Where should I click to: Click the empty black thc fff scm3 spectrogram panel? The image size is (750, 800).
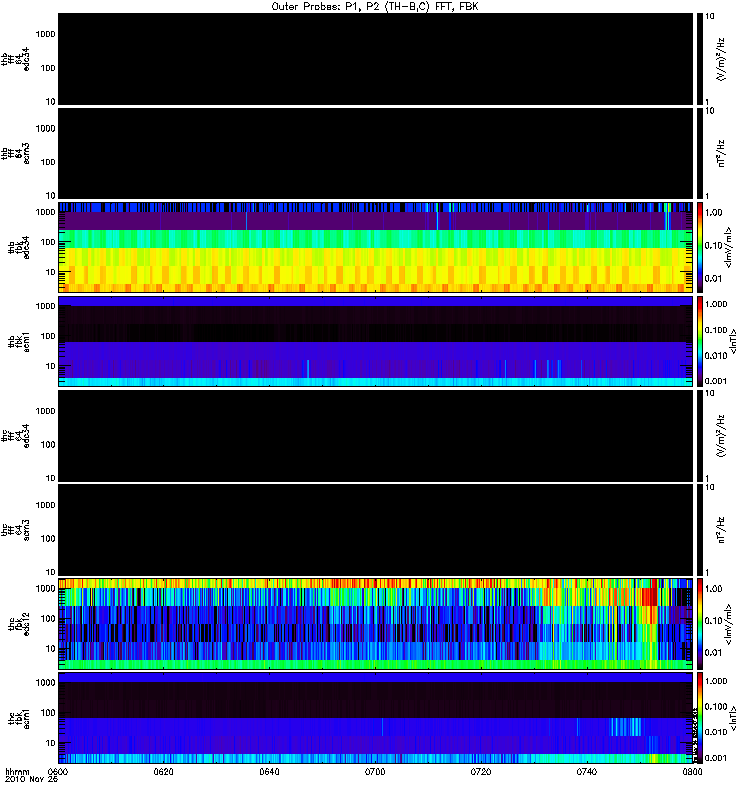pos(375,530)
